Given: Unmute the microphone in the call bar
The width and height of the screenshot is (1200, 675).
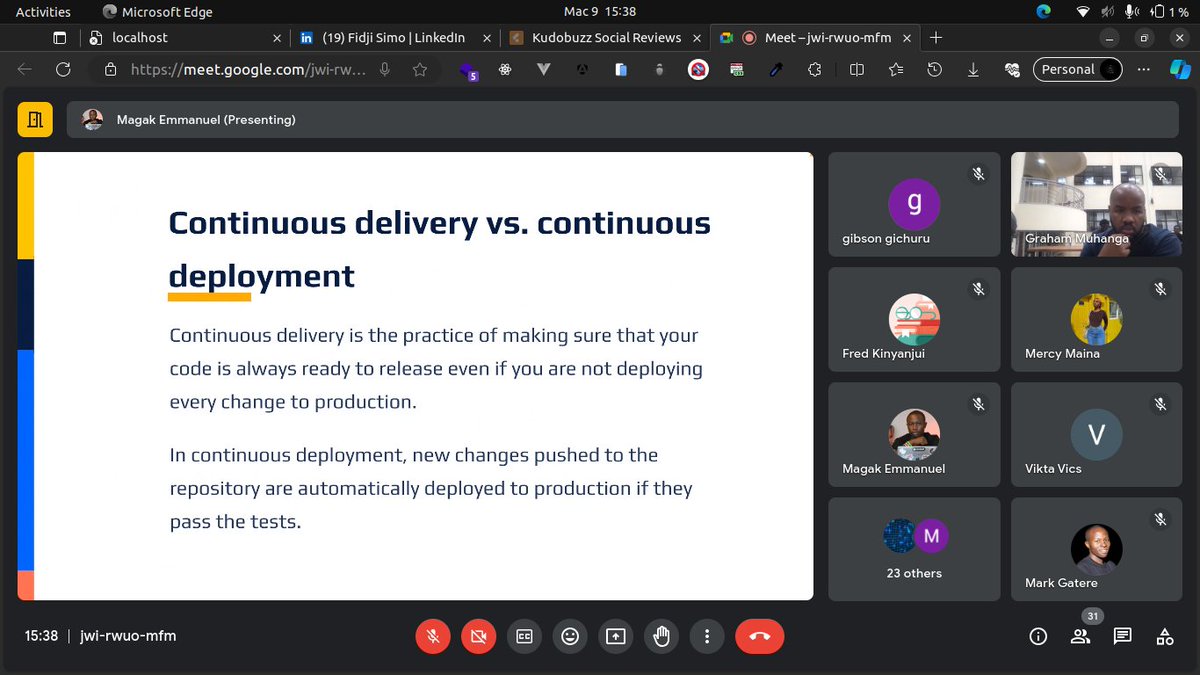Looking at the screenshot, I should (x=433, y=636).
